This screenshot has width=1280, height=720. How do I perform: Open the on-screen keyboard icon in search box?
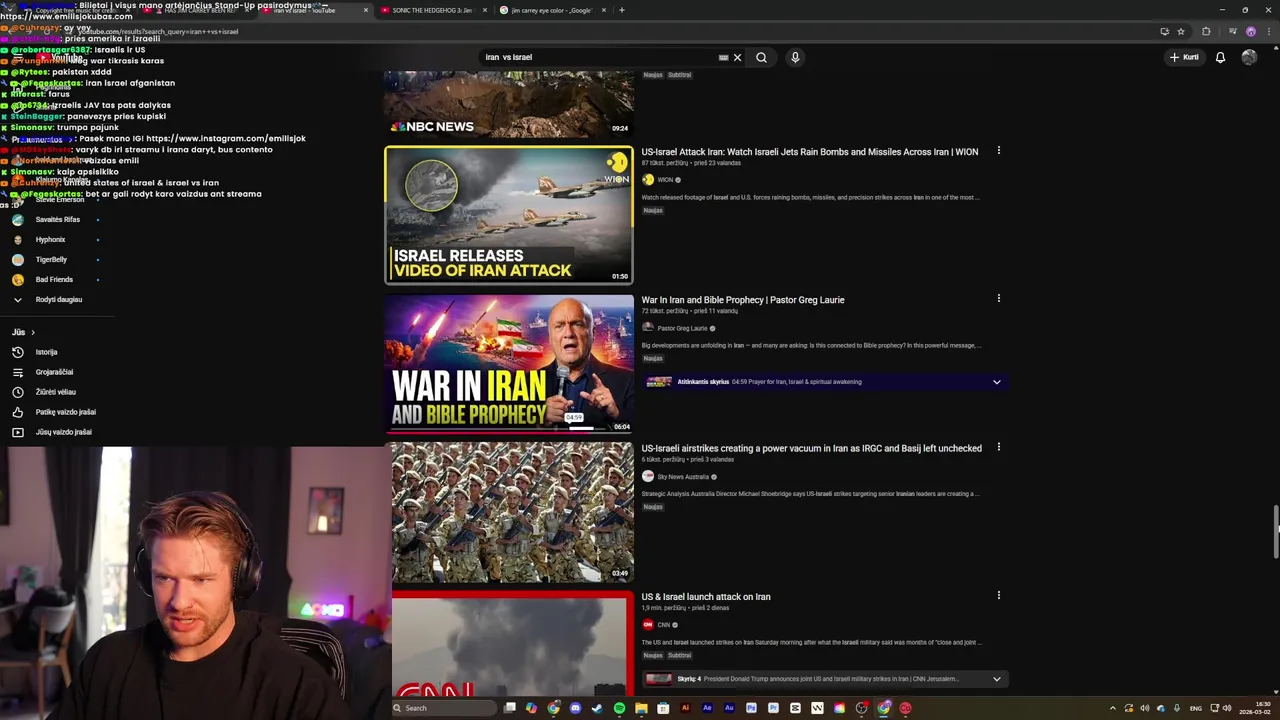723,57
